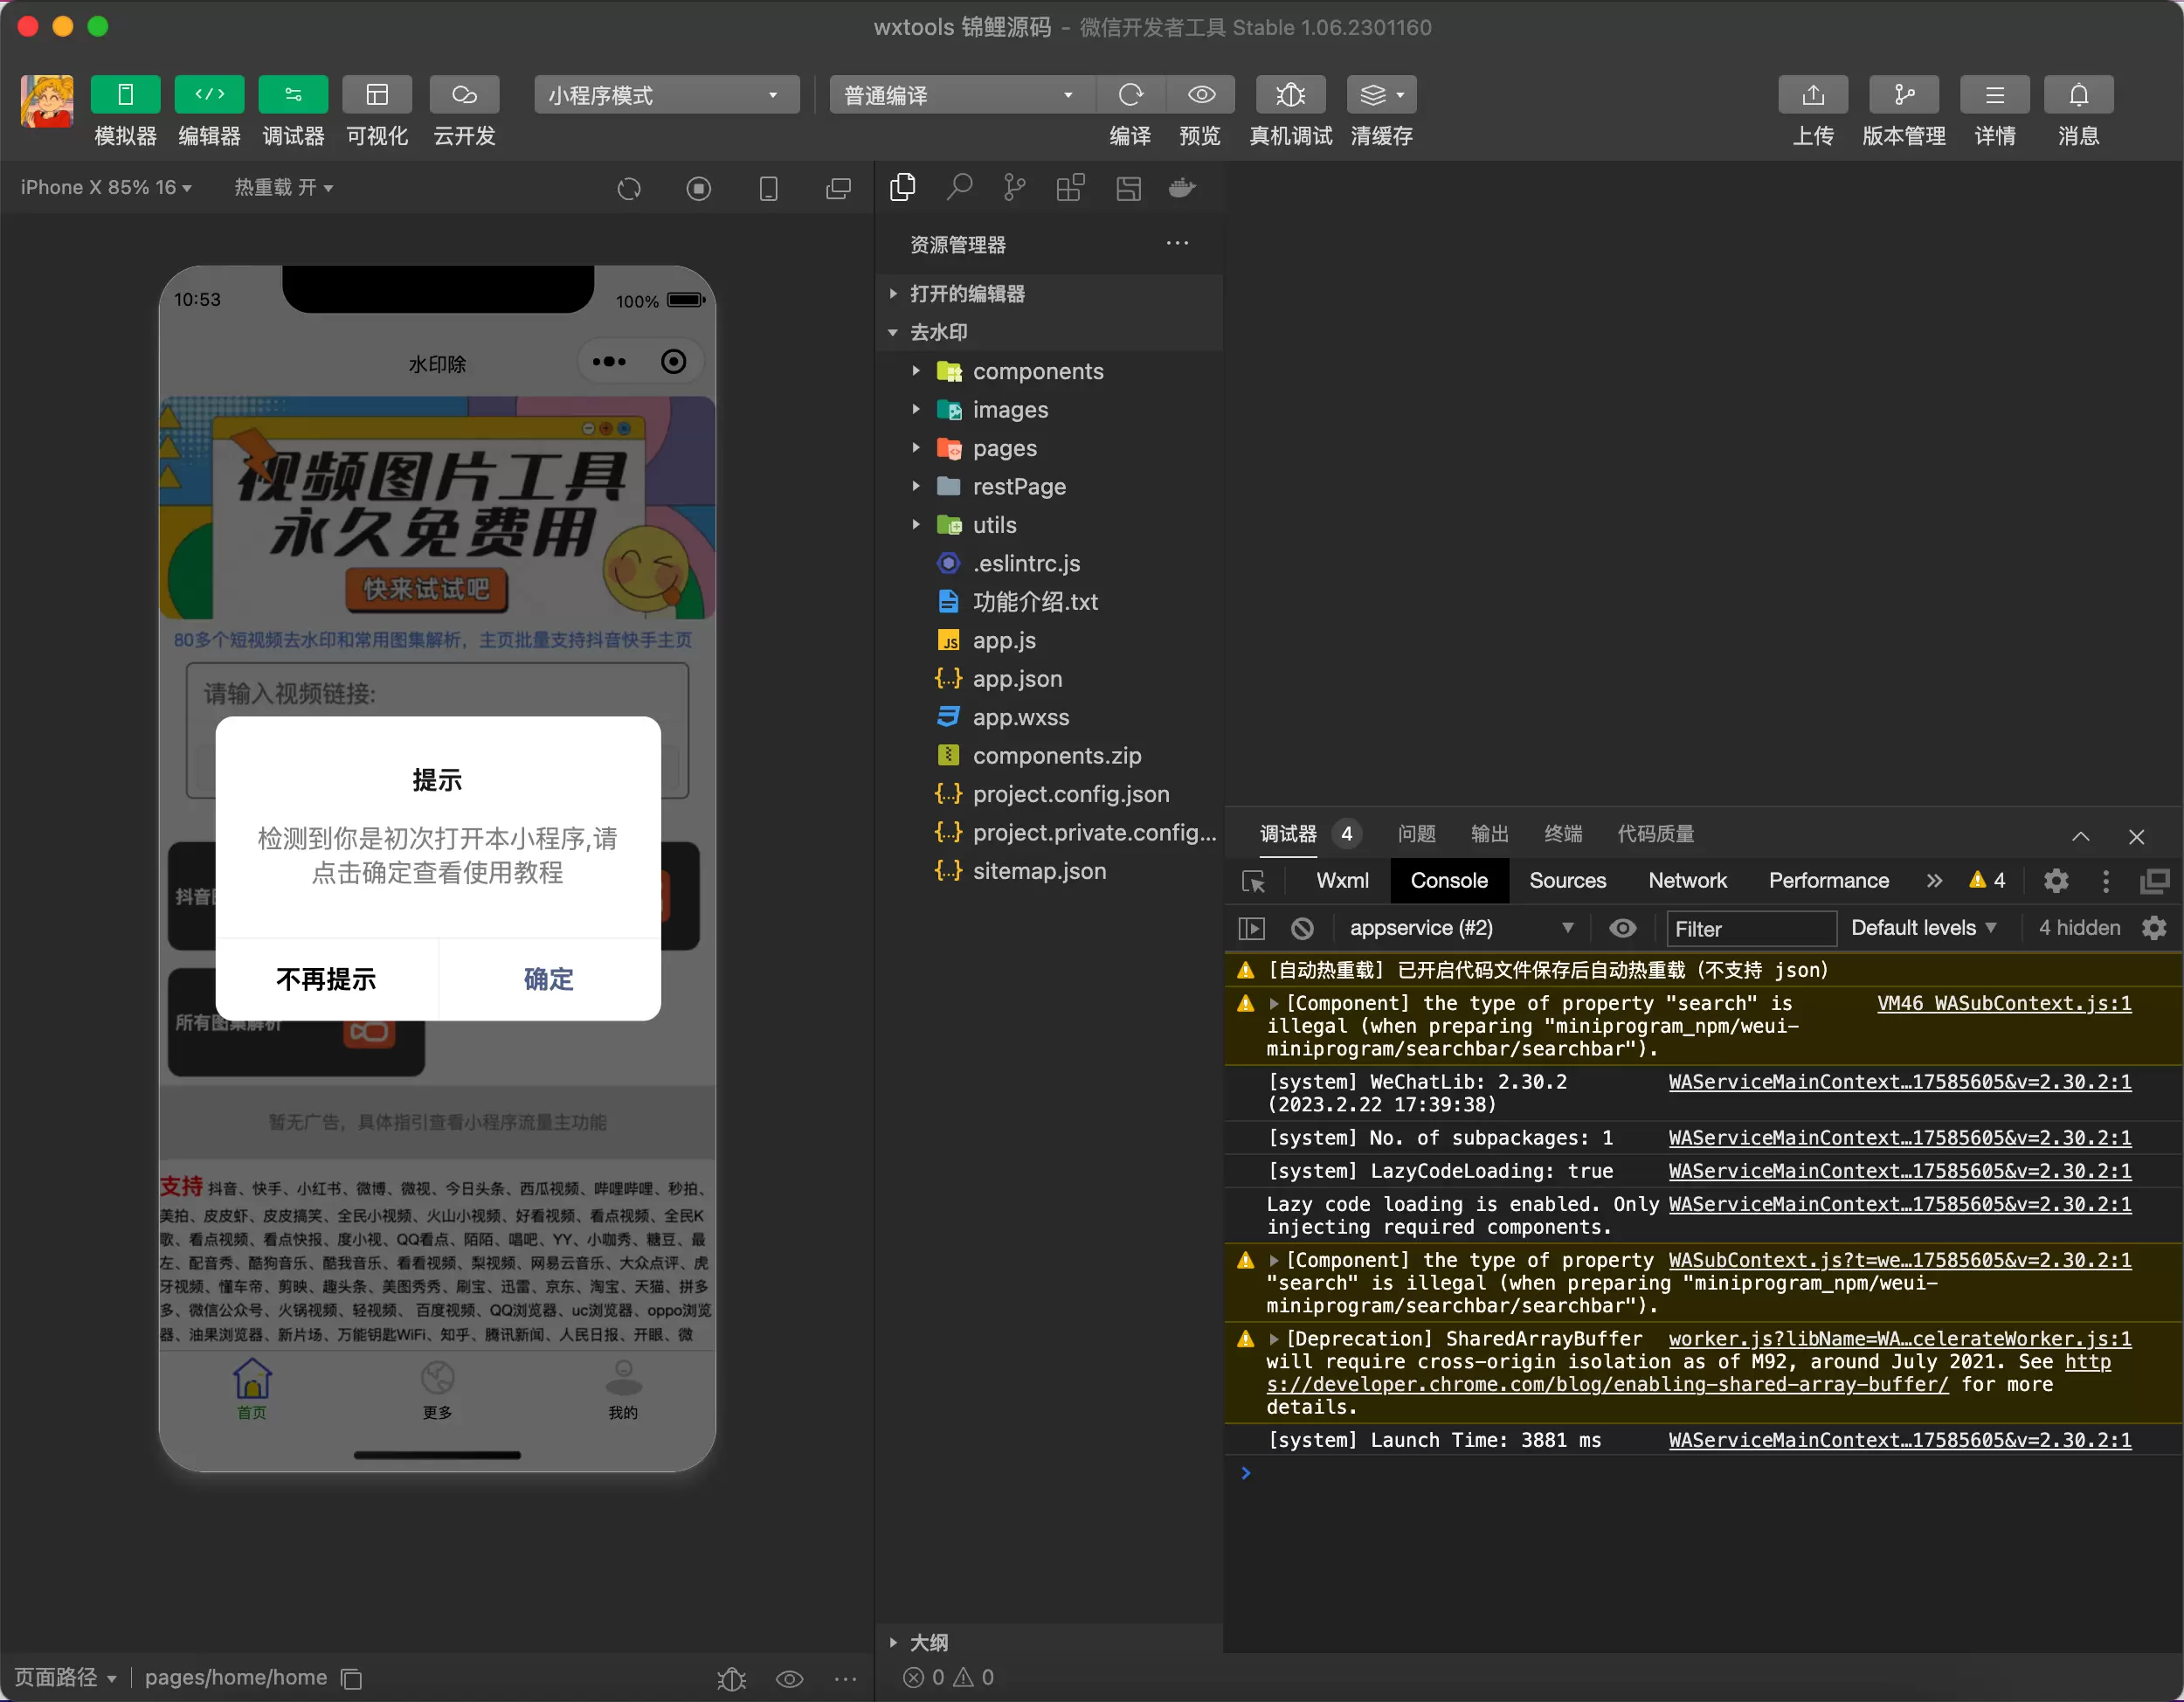Clear the console with the ban icon
The height and width of the screenshot is (1702, 2184).
1302,928
